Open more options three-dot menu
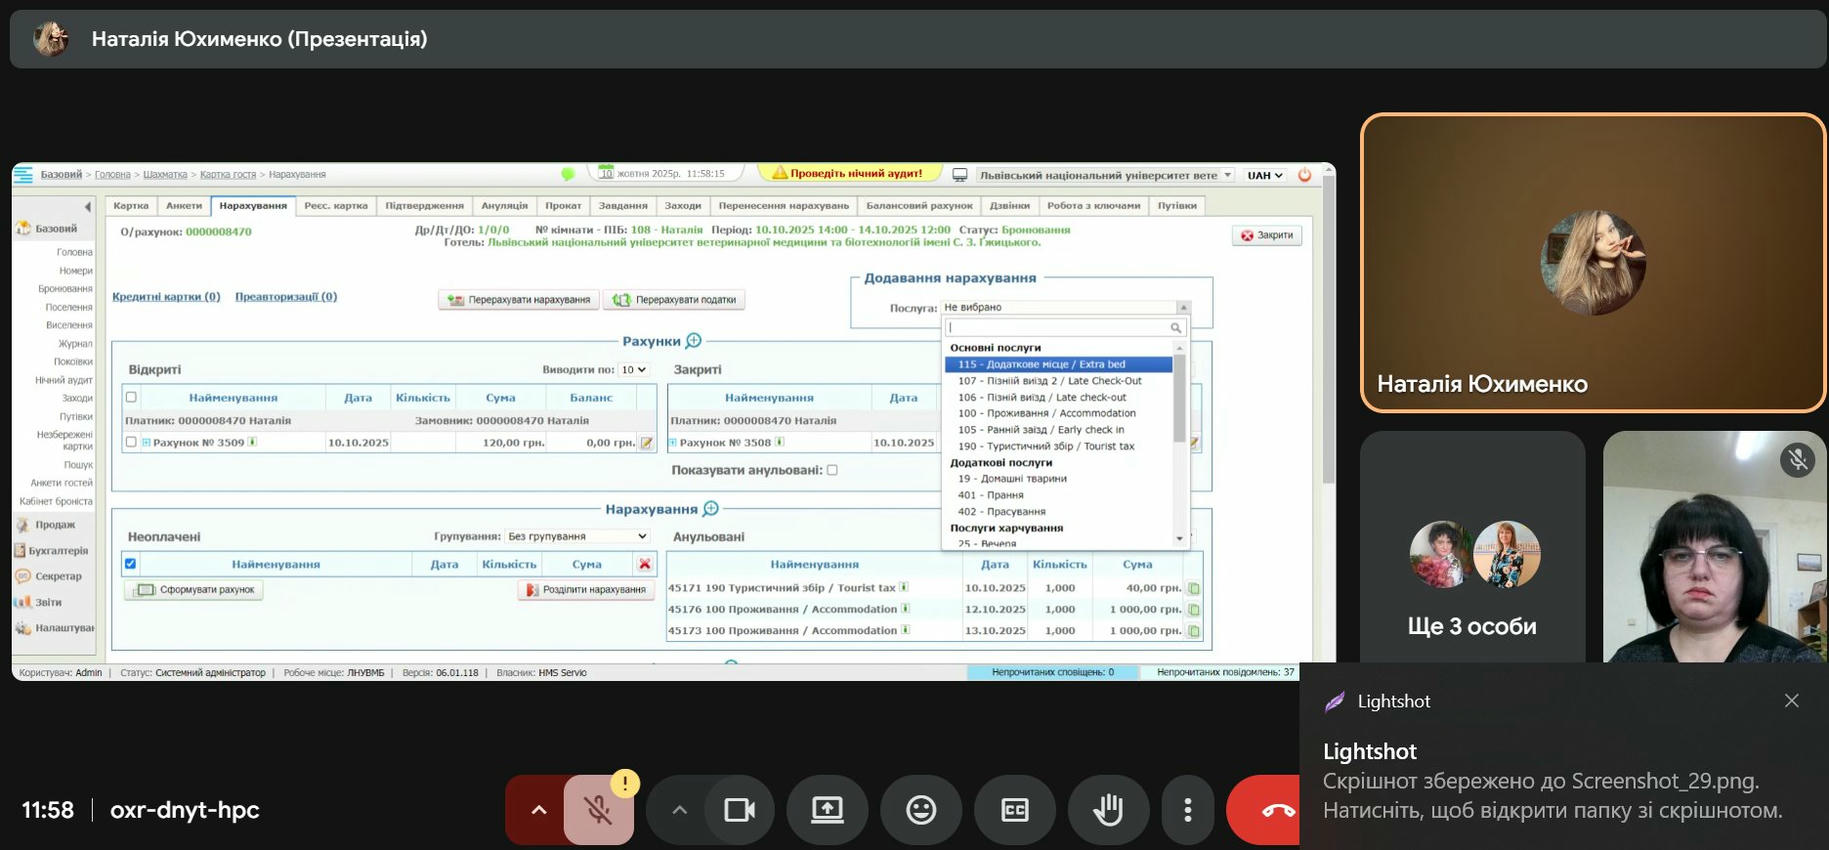The height and width of the screenshot is (850, 1829). pyautogui.click(x=1187, y=810)
